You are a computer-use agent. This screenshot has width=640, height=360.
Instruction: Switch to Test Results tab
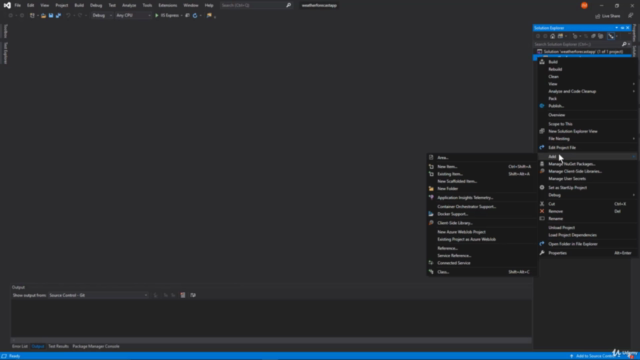tap(58, 347)
